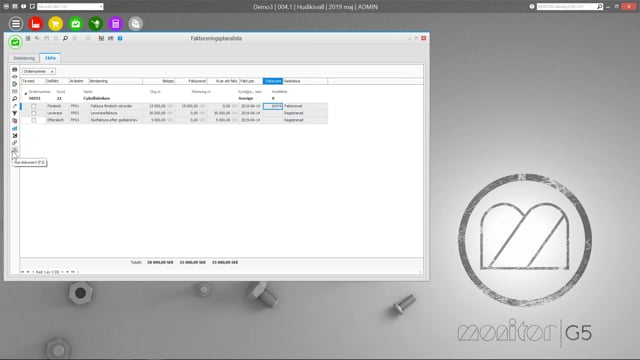Viewport: 640px width, 360px height.
Task: Click the printer icon in left sidebar
Action: [15, 70]
